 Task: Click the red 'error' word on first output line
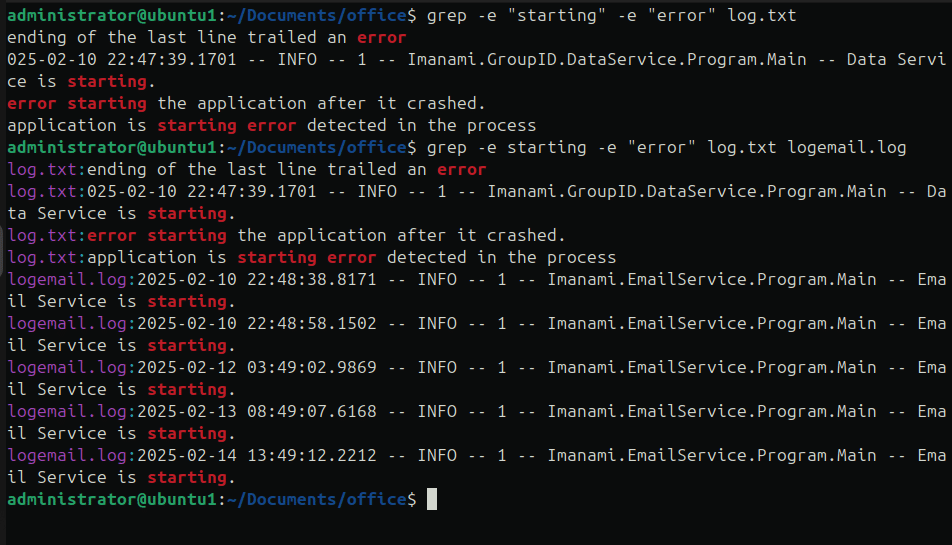[381, 38]
